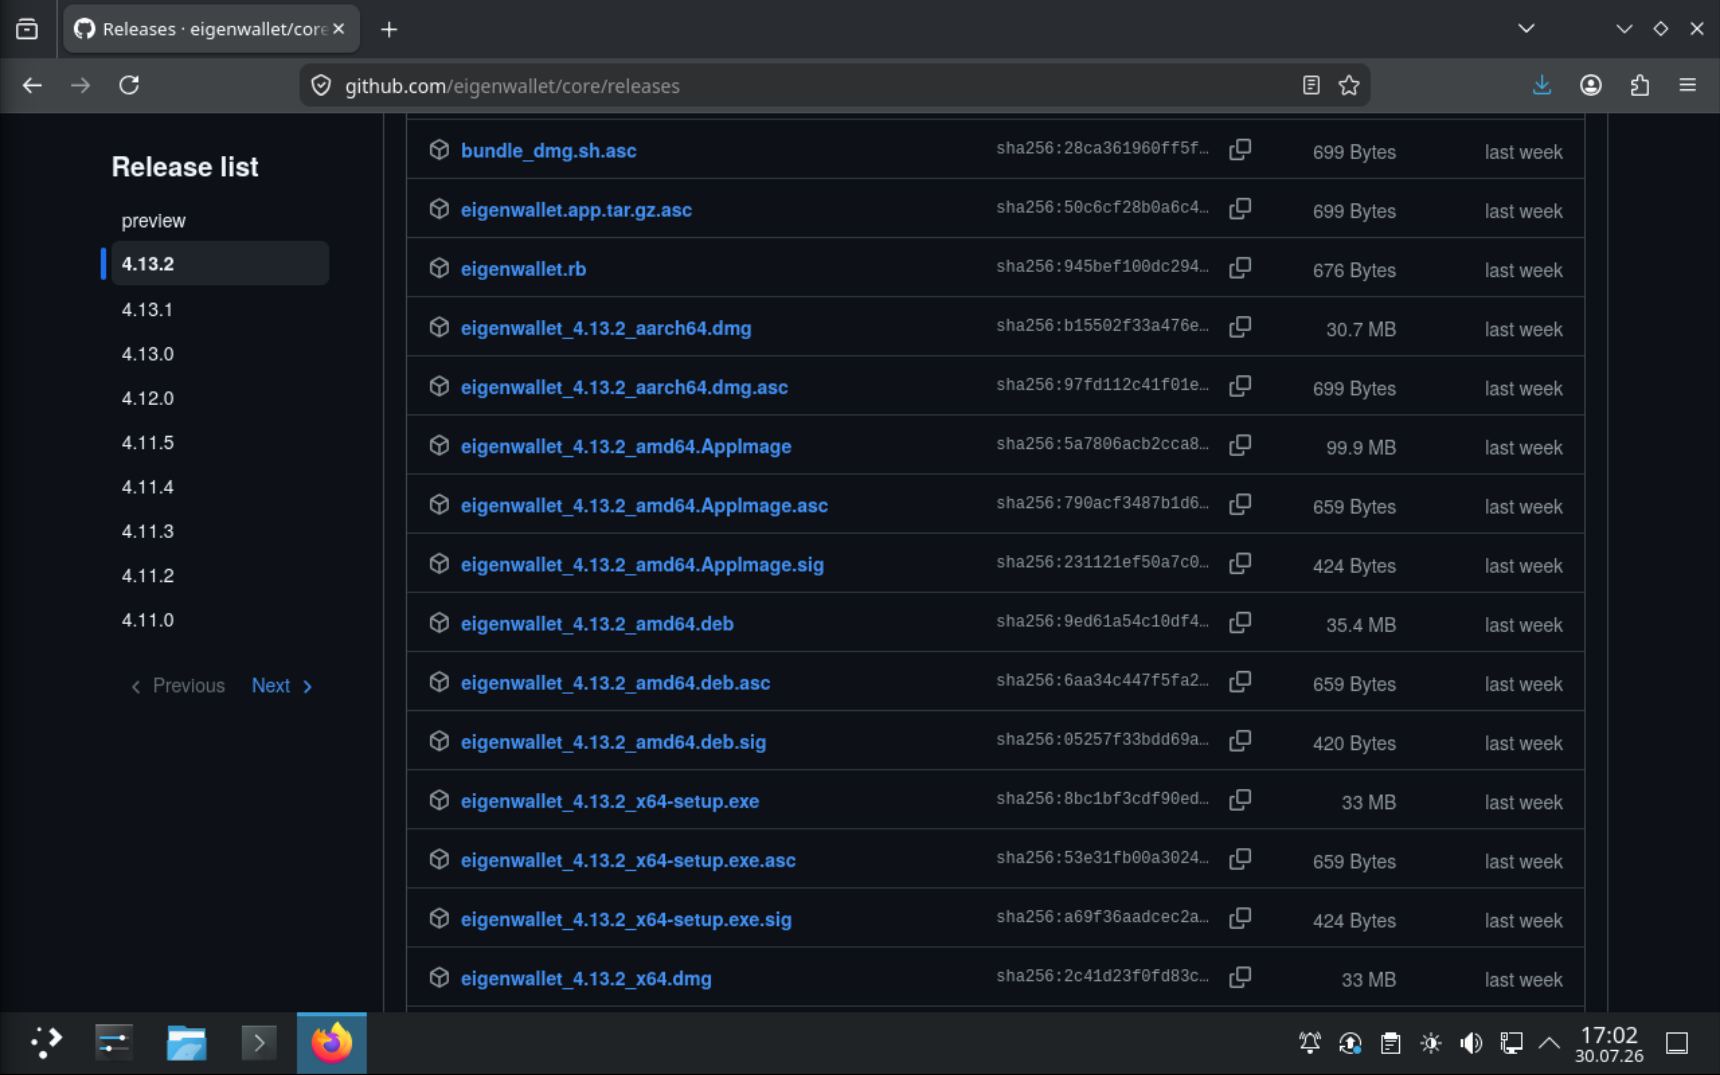Image resolution: width=1720 pixels, height=1075 pixels.
Task: List all tabs dropdown arrow
Action: point(1526,29)
